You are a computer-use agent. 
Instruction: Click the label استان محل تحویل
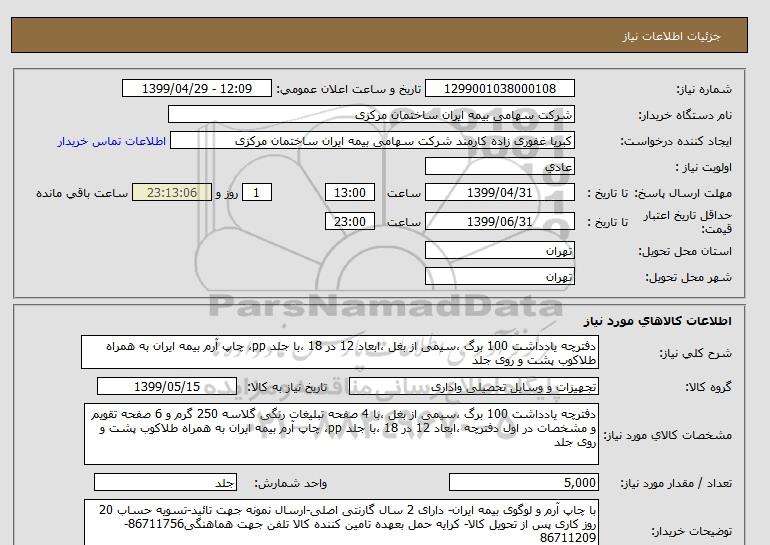coord(685,251)
